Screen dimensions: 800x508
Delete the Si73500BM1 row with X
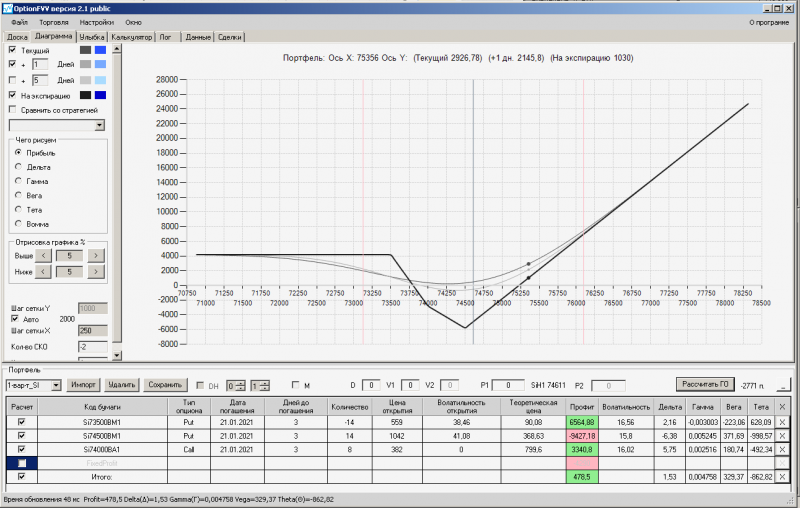tap(782, 422)
